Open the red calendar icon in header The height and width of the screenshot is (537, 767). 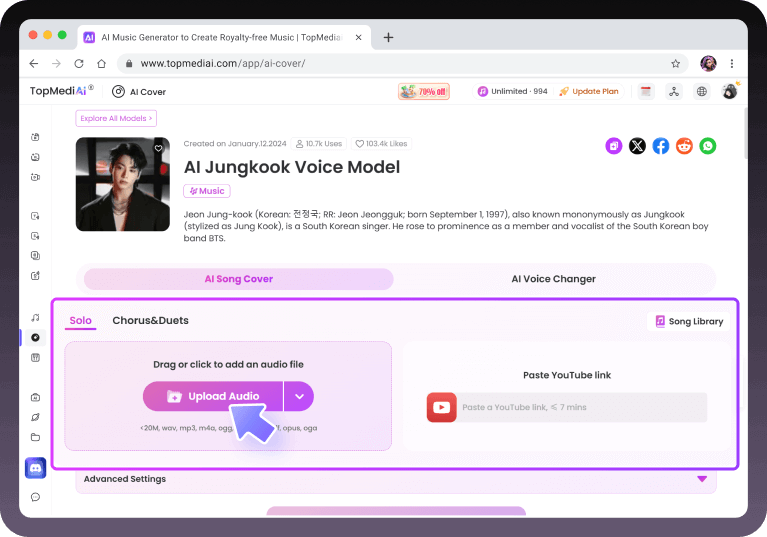(646, 91)
